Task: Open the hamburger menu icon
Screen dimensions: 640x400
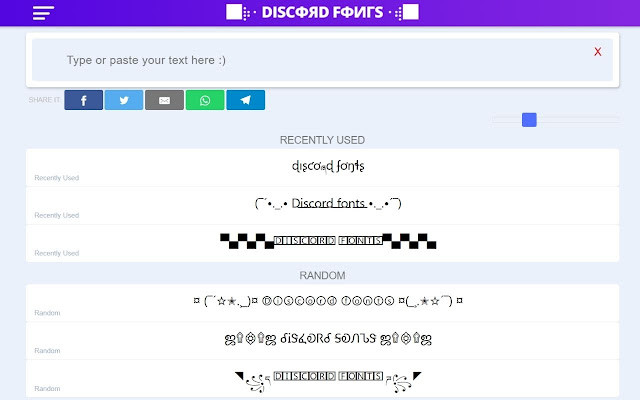Action: pyautogui.click(x=43, y=13)
